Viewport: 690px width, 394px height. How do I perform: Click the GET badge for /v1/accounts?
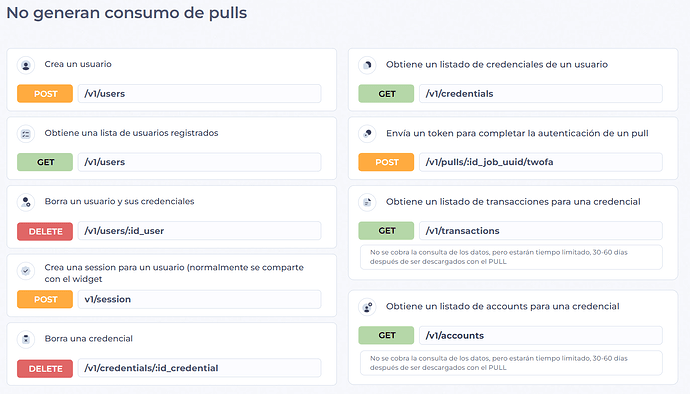[x=386, y=335]
